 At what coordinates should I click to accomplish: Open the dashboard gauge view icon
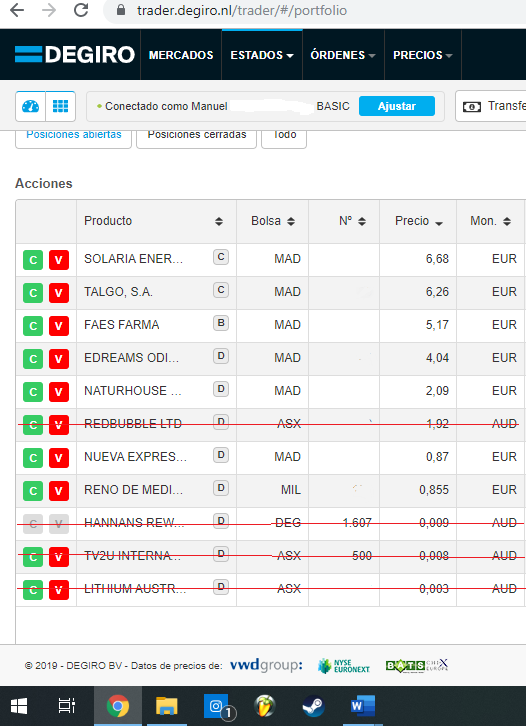[31, 106]
